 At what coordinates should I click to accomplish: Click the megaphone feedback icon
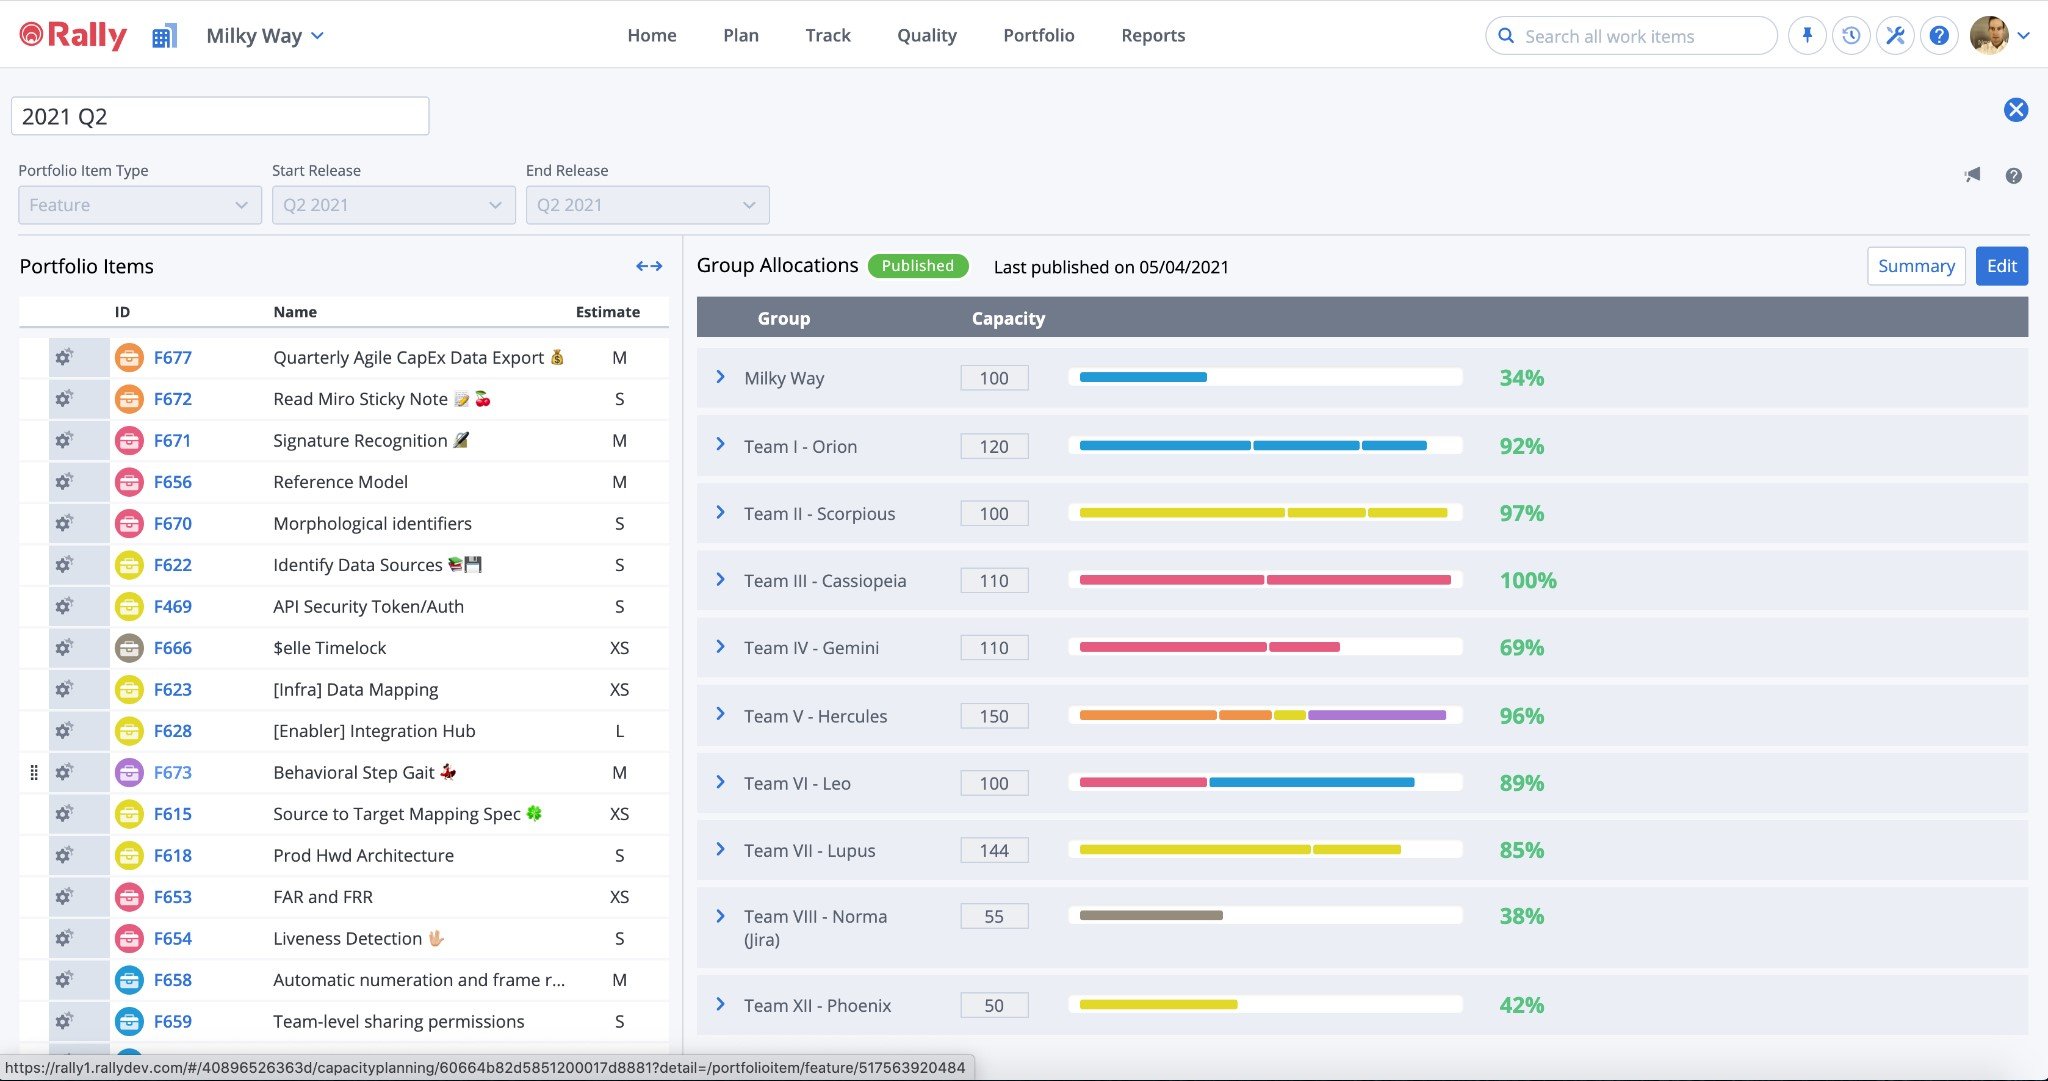pyautogui.click(x=1972, y=175)
